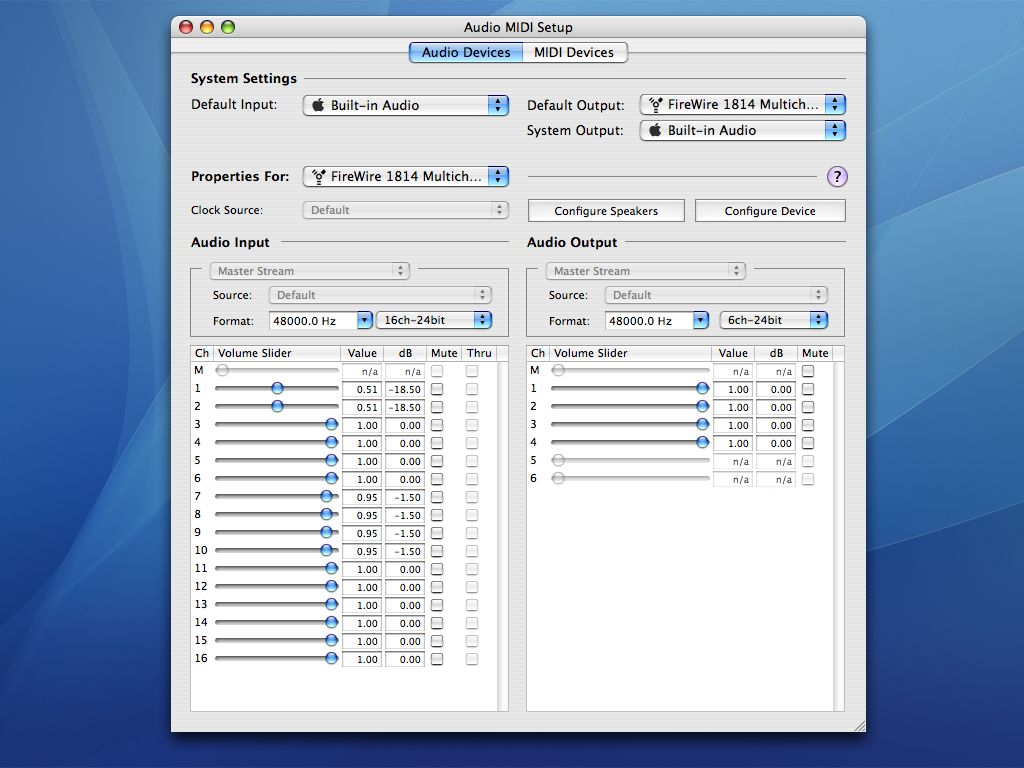Click the Thru column header in Audio Input
The image size is (1024, 768).
(479, 353)
